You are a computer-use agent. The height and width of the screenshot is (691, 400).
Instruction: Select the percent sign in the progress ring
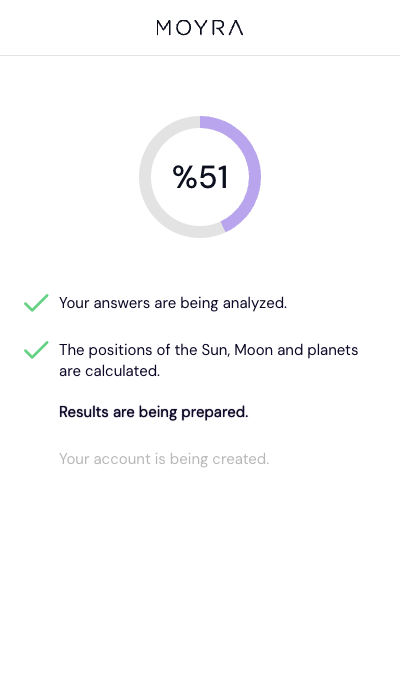(x=184, y=177)
